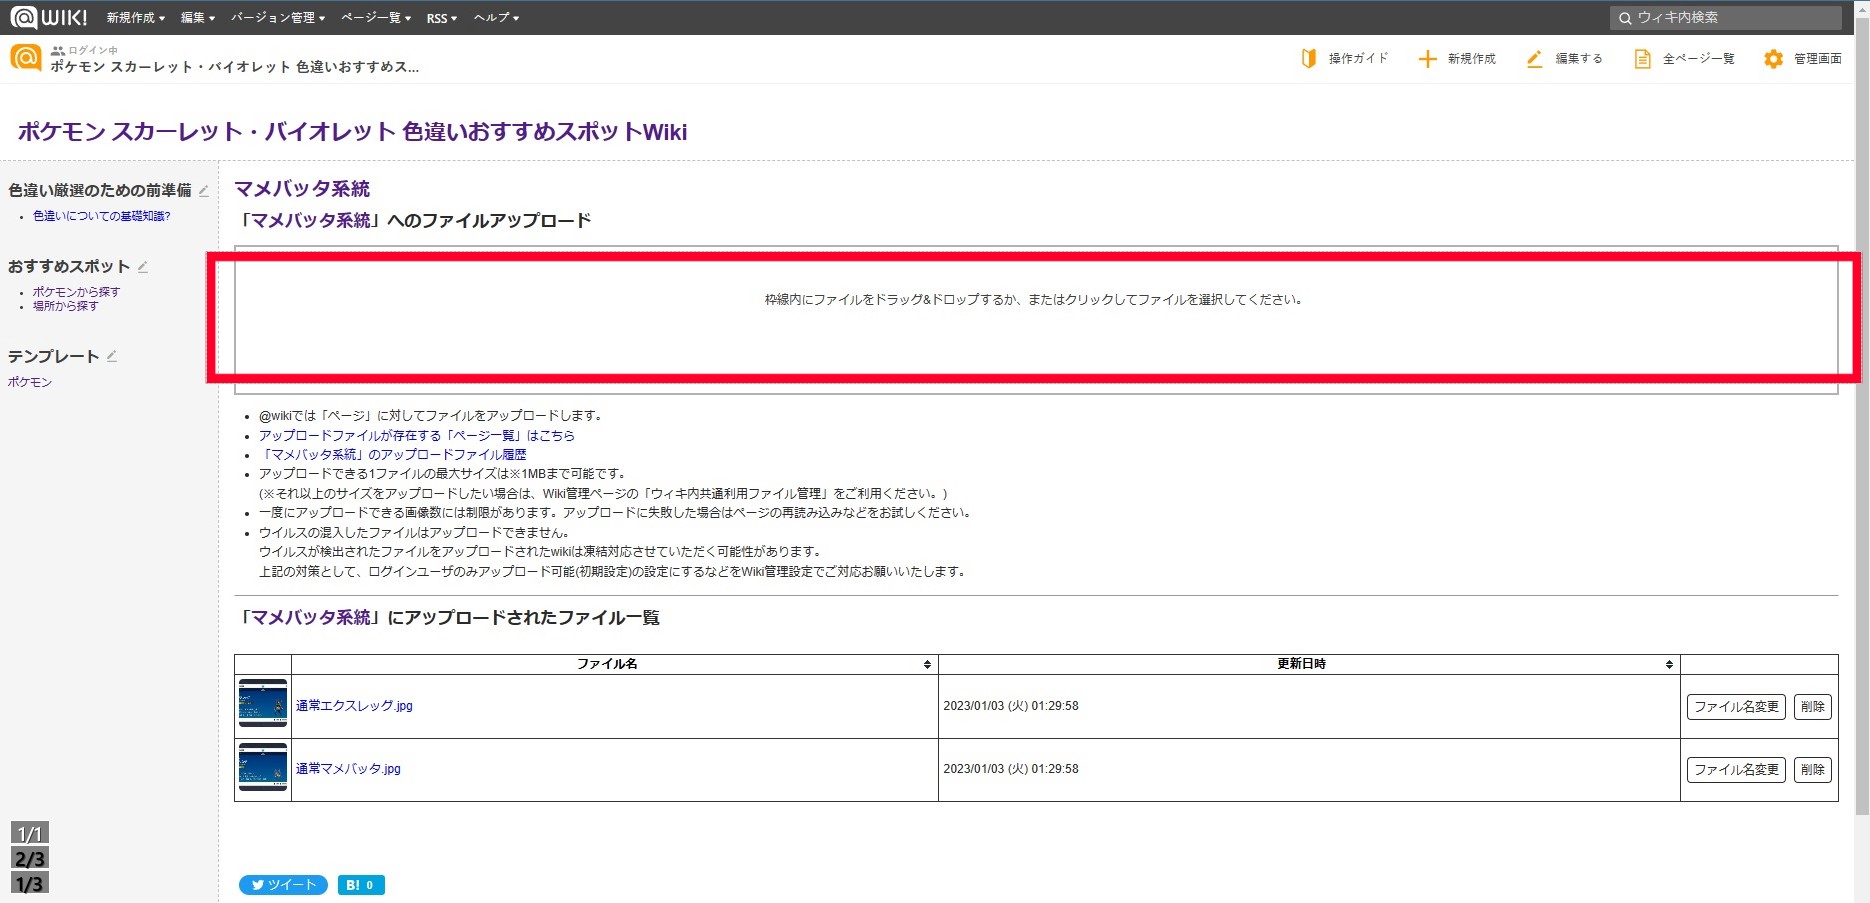Click the file drag-and-drop upload area

1036,320
